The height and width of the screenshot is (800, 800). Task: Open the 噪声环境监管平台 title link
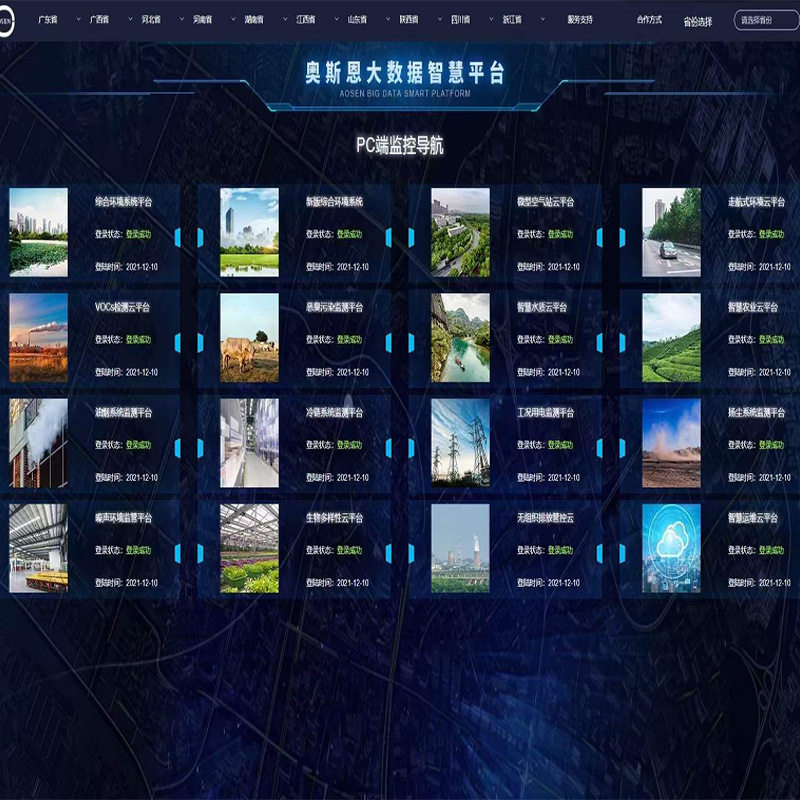123,517
